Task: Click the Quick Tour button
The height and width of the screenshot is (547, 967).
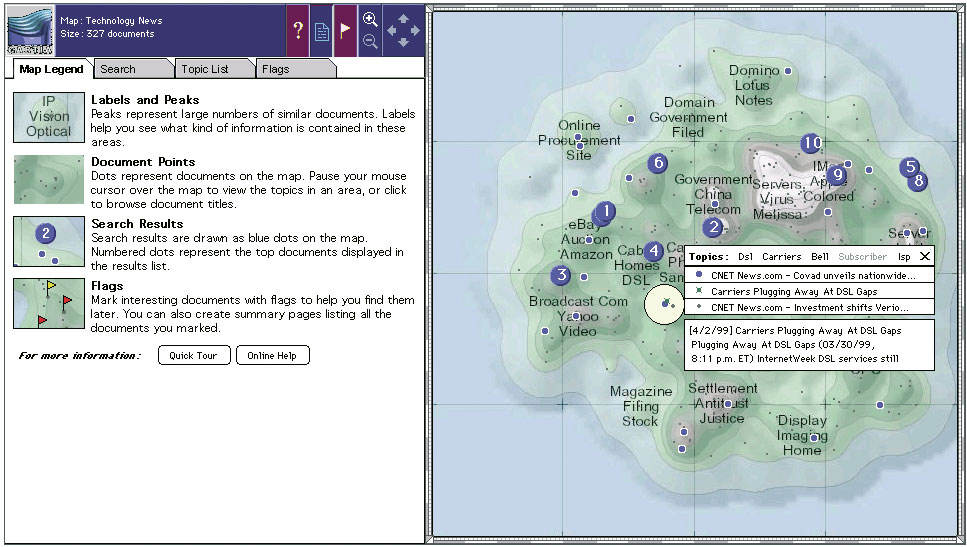Action: (194, 355)
